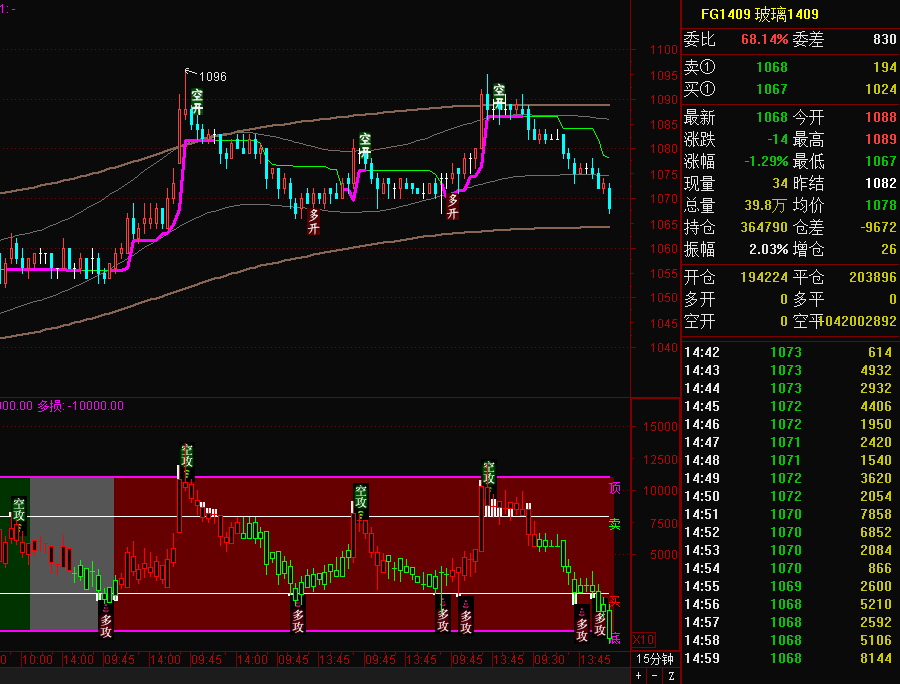Click the Z button below 15分钟
Viewport: 900px width, 684px height.
(x=671, y=676)
